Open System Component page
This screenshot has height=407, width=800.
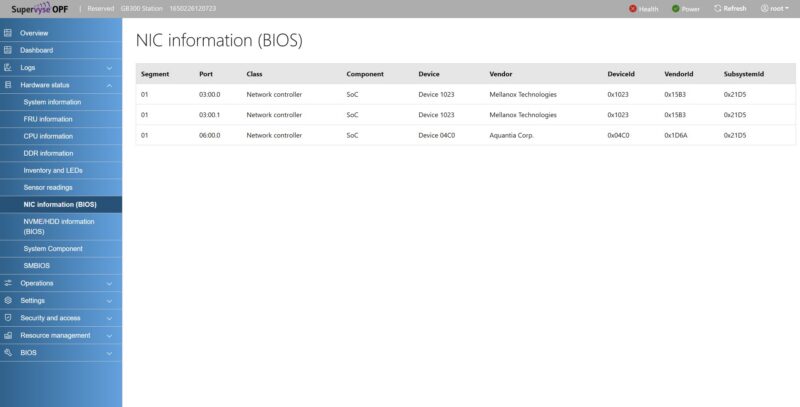coord(53,248)
